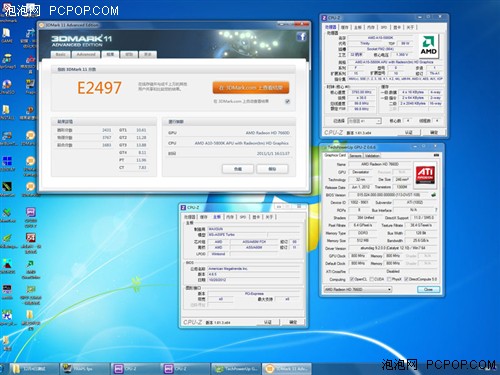Switch to the Advanced tab in 3DMark 11
500x375 pixels.
[x=86, y=54]
